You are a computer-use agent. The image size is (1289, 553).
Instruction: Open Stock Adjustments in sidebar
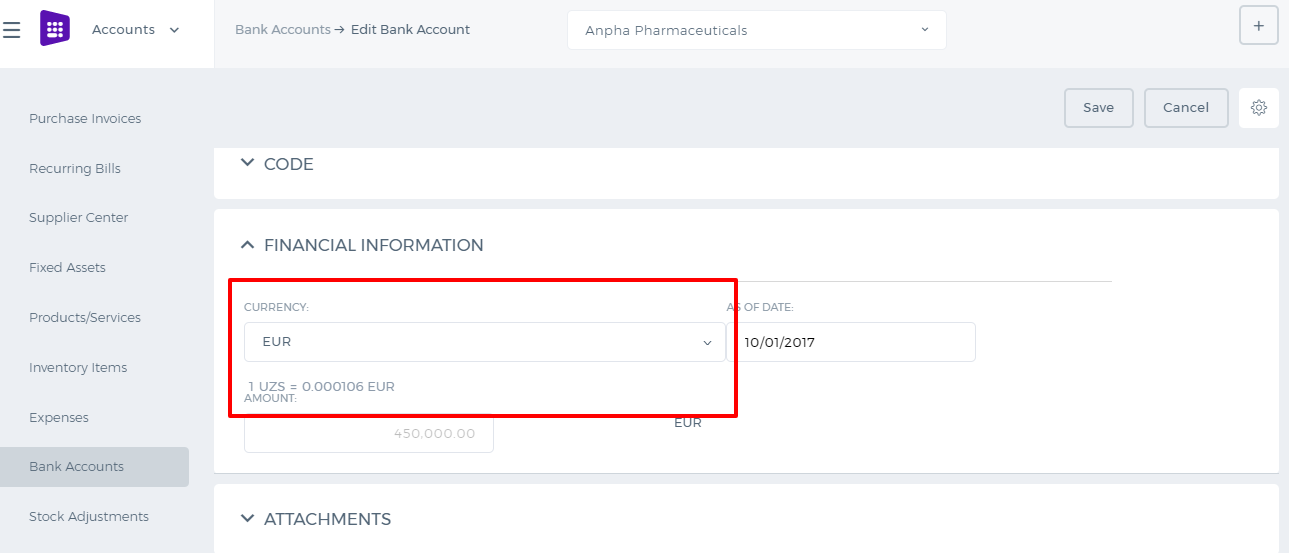89,517
